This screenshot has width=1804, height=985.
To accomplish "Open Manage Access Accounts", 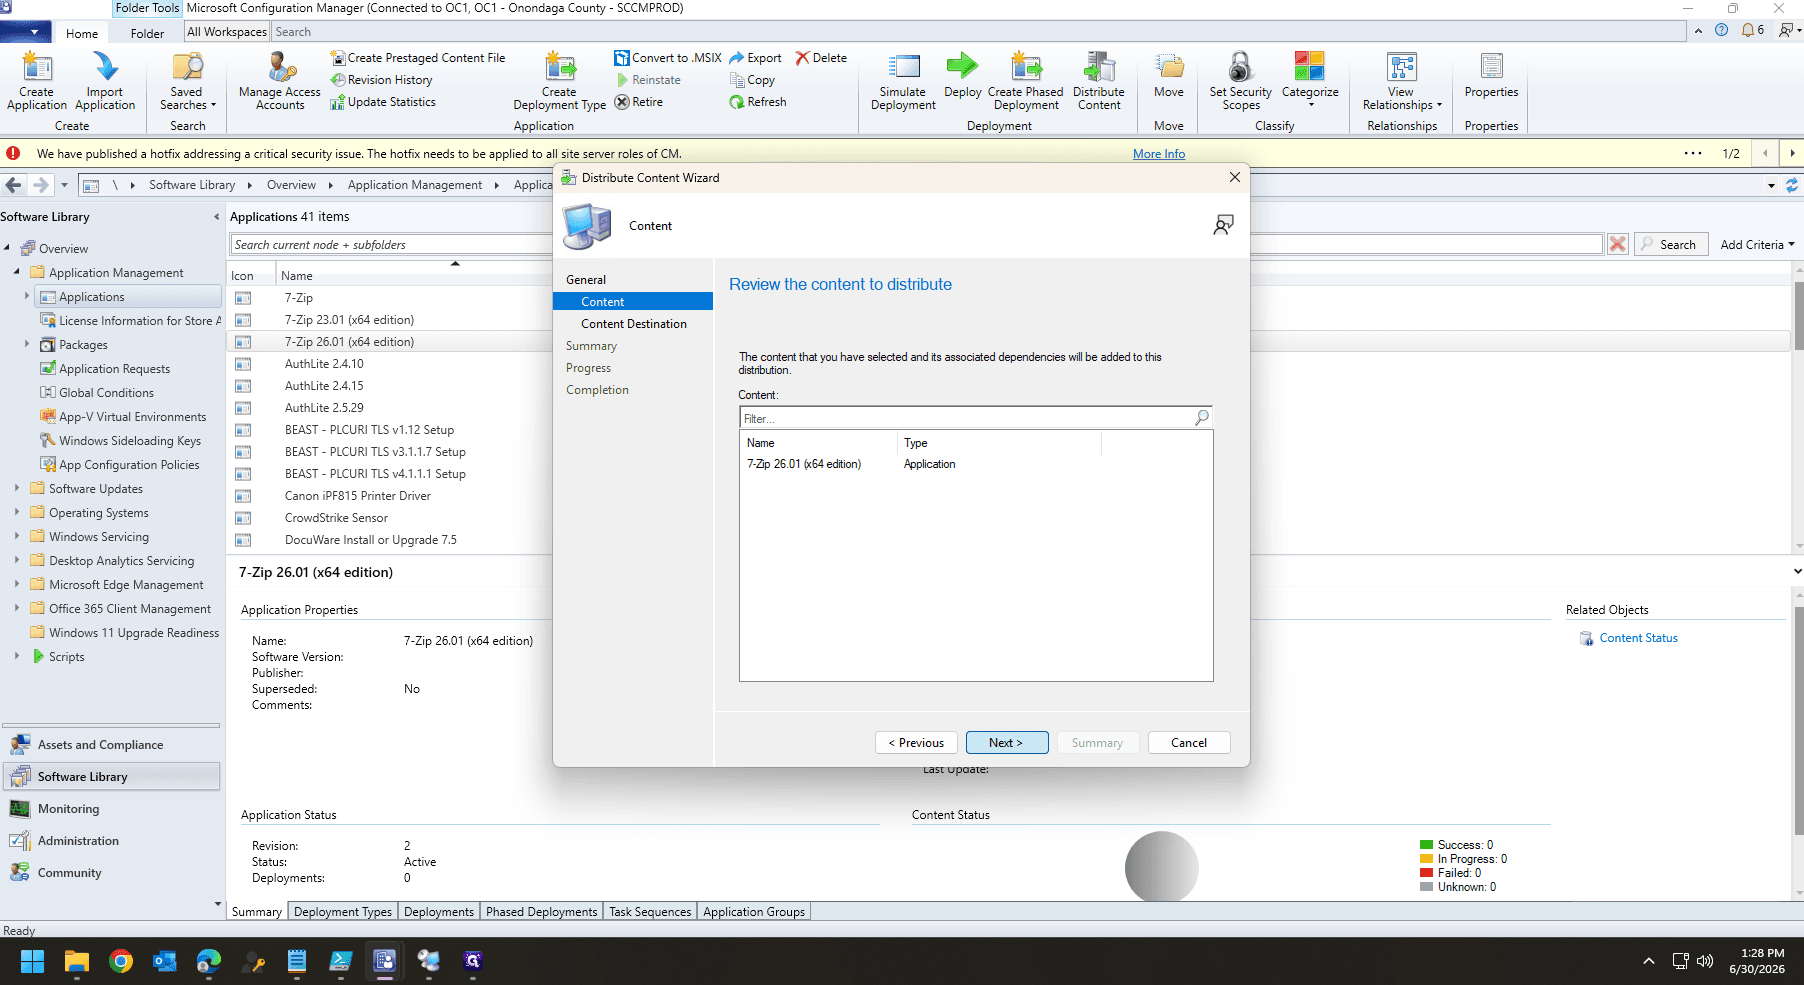I will [280, 80].
